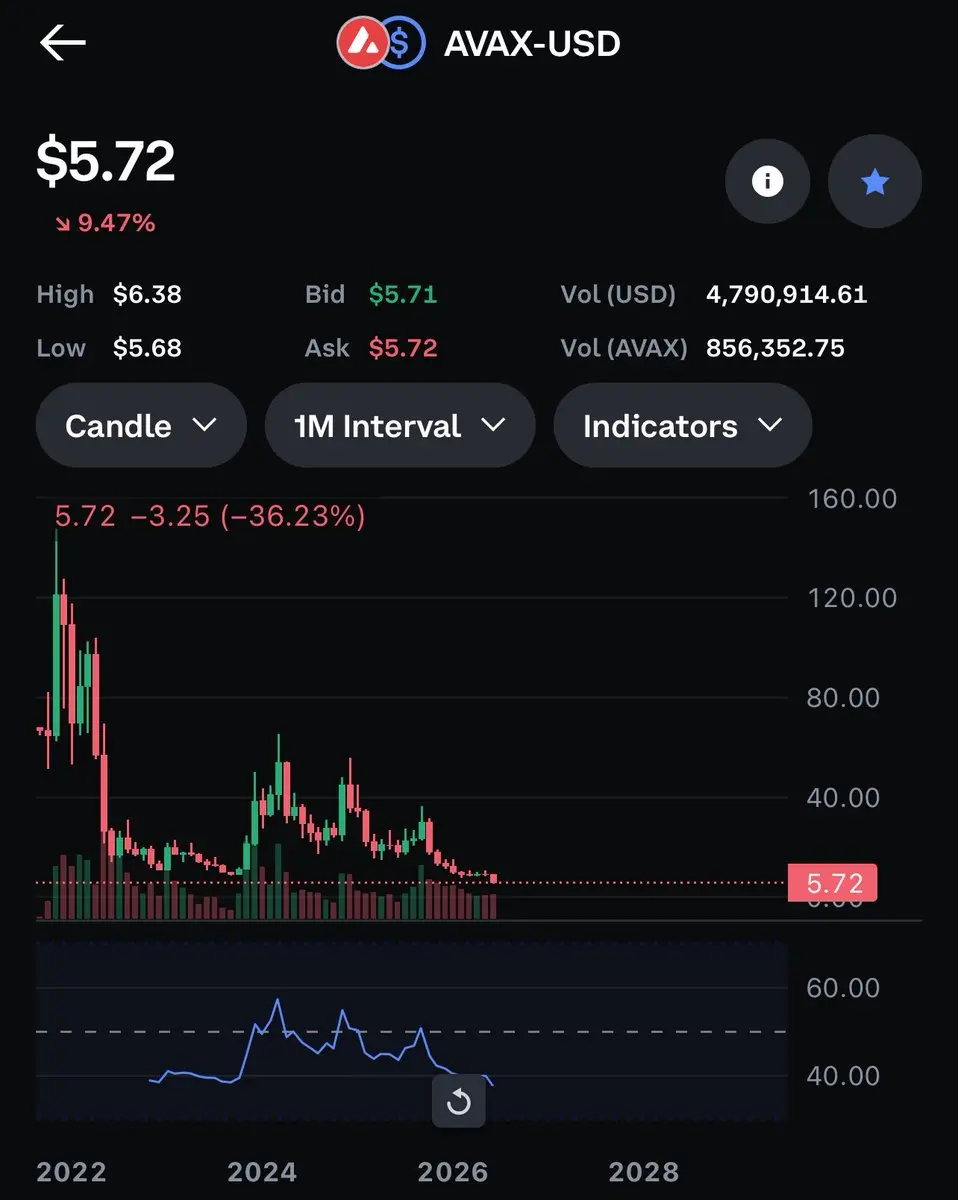Tap the 2022 label on time axis
The height and width of the screenshot is (1200, 958).
(70, 1171)
